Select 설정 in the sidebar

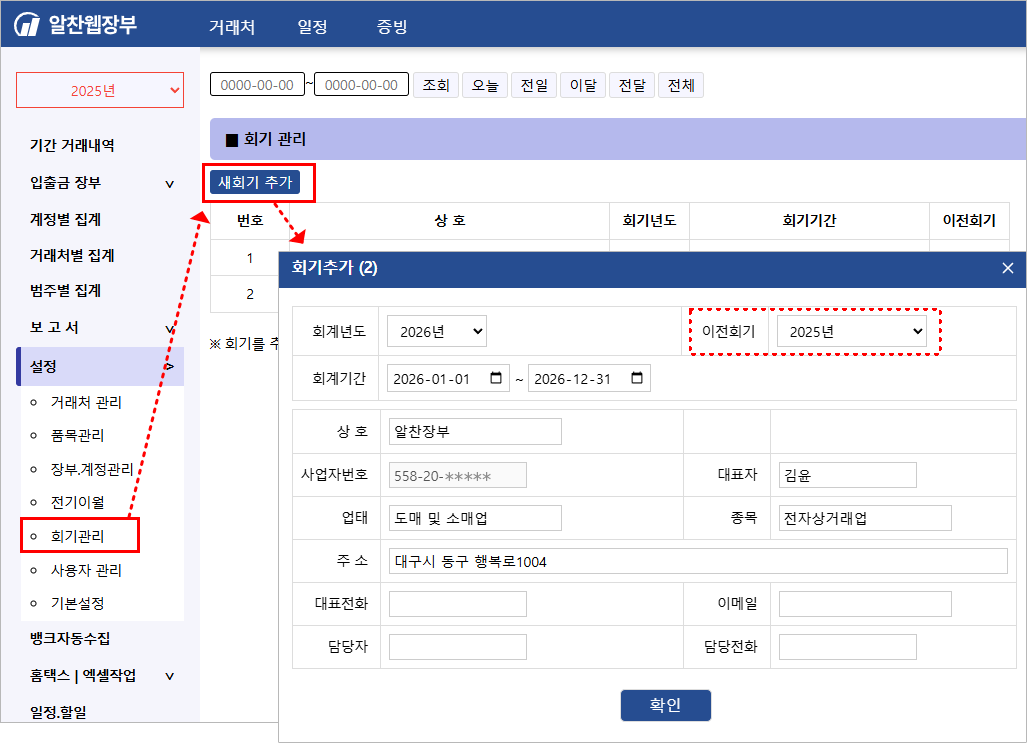[x=100, y=366]
